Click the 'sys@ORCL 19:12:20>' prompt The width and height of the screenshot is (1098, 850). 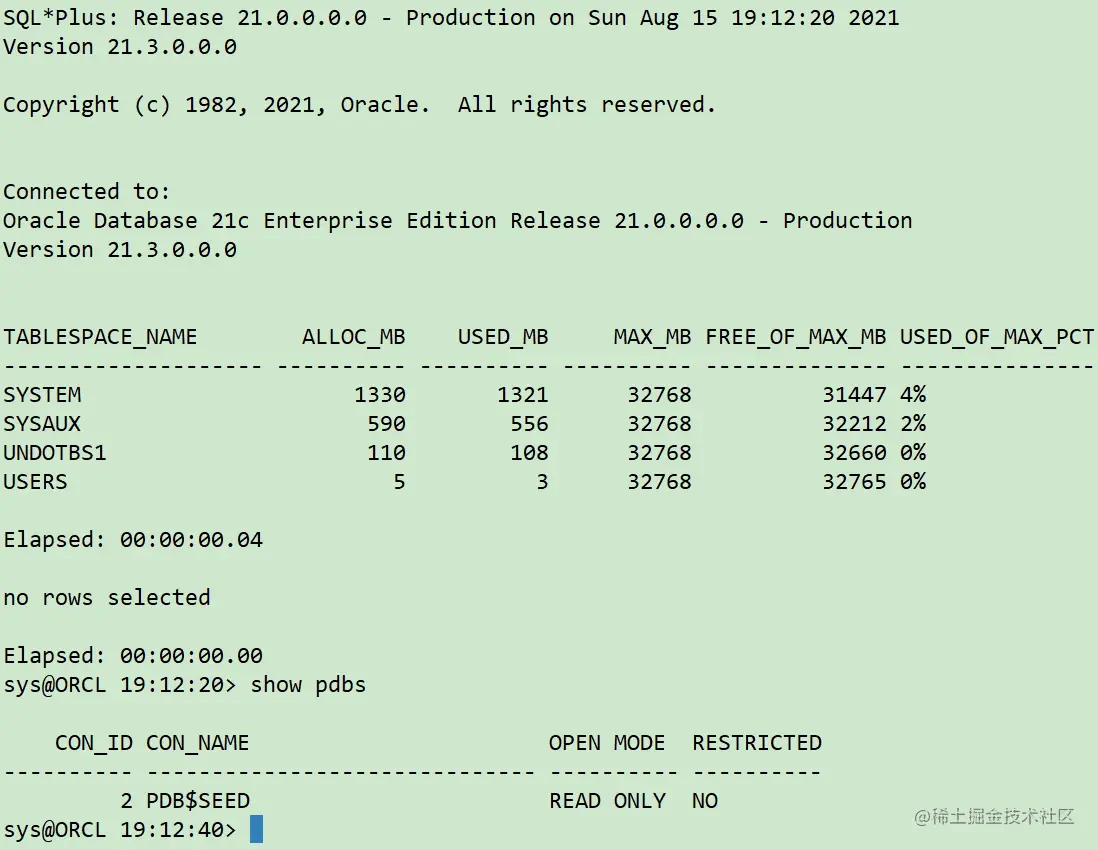click(120, 684)
